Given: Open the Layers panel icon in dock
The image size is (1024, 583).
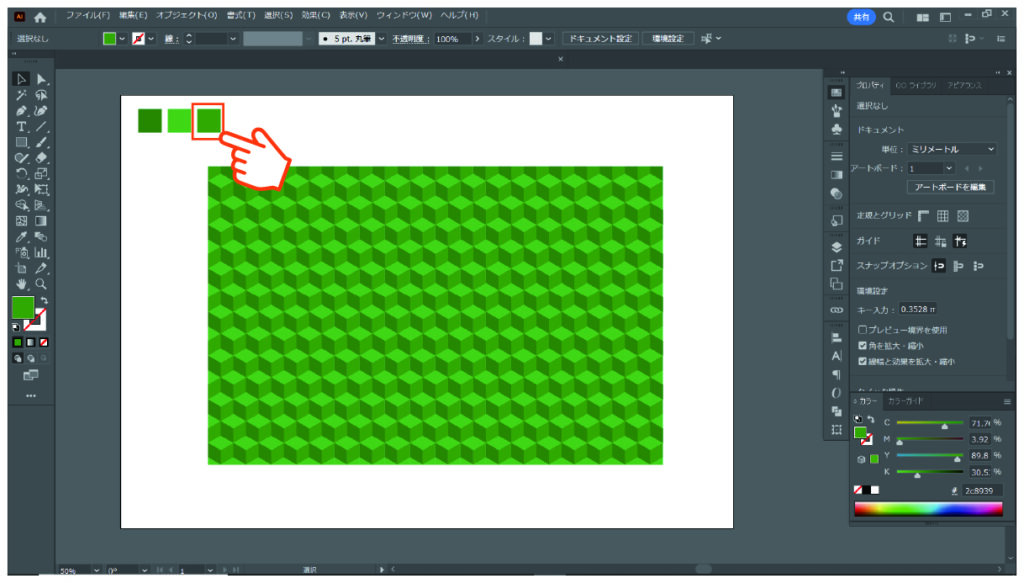Looking at the screenshot, I should 837,247.
